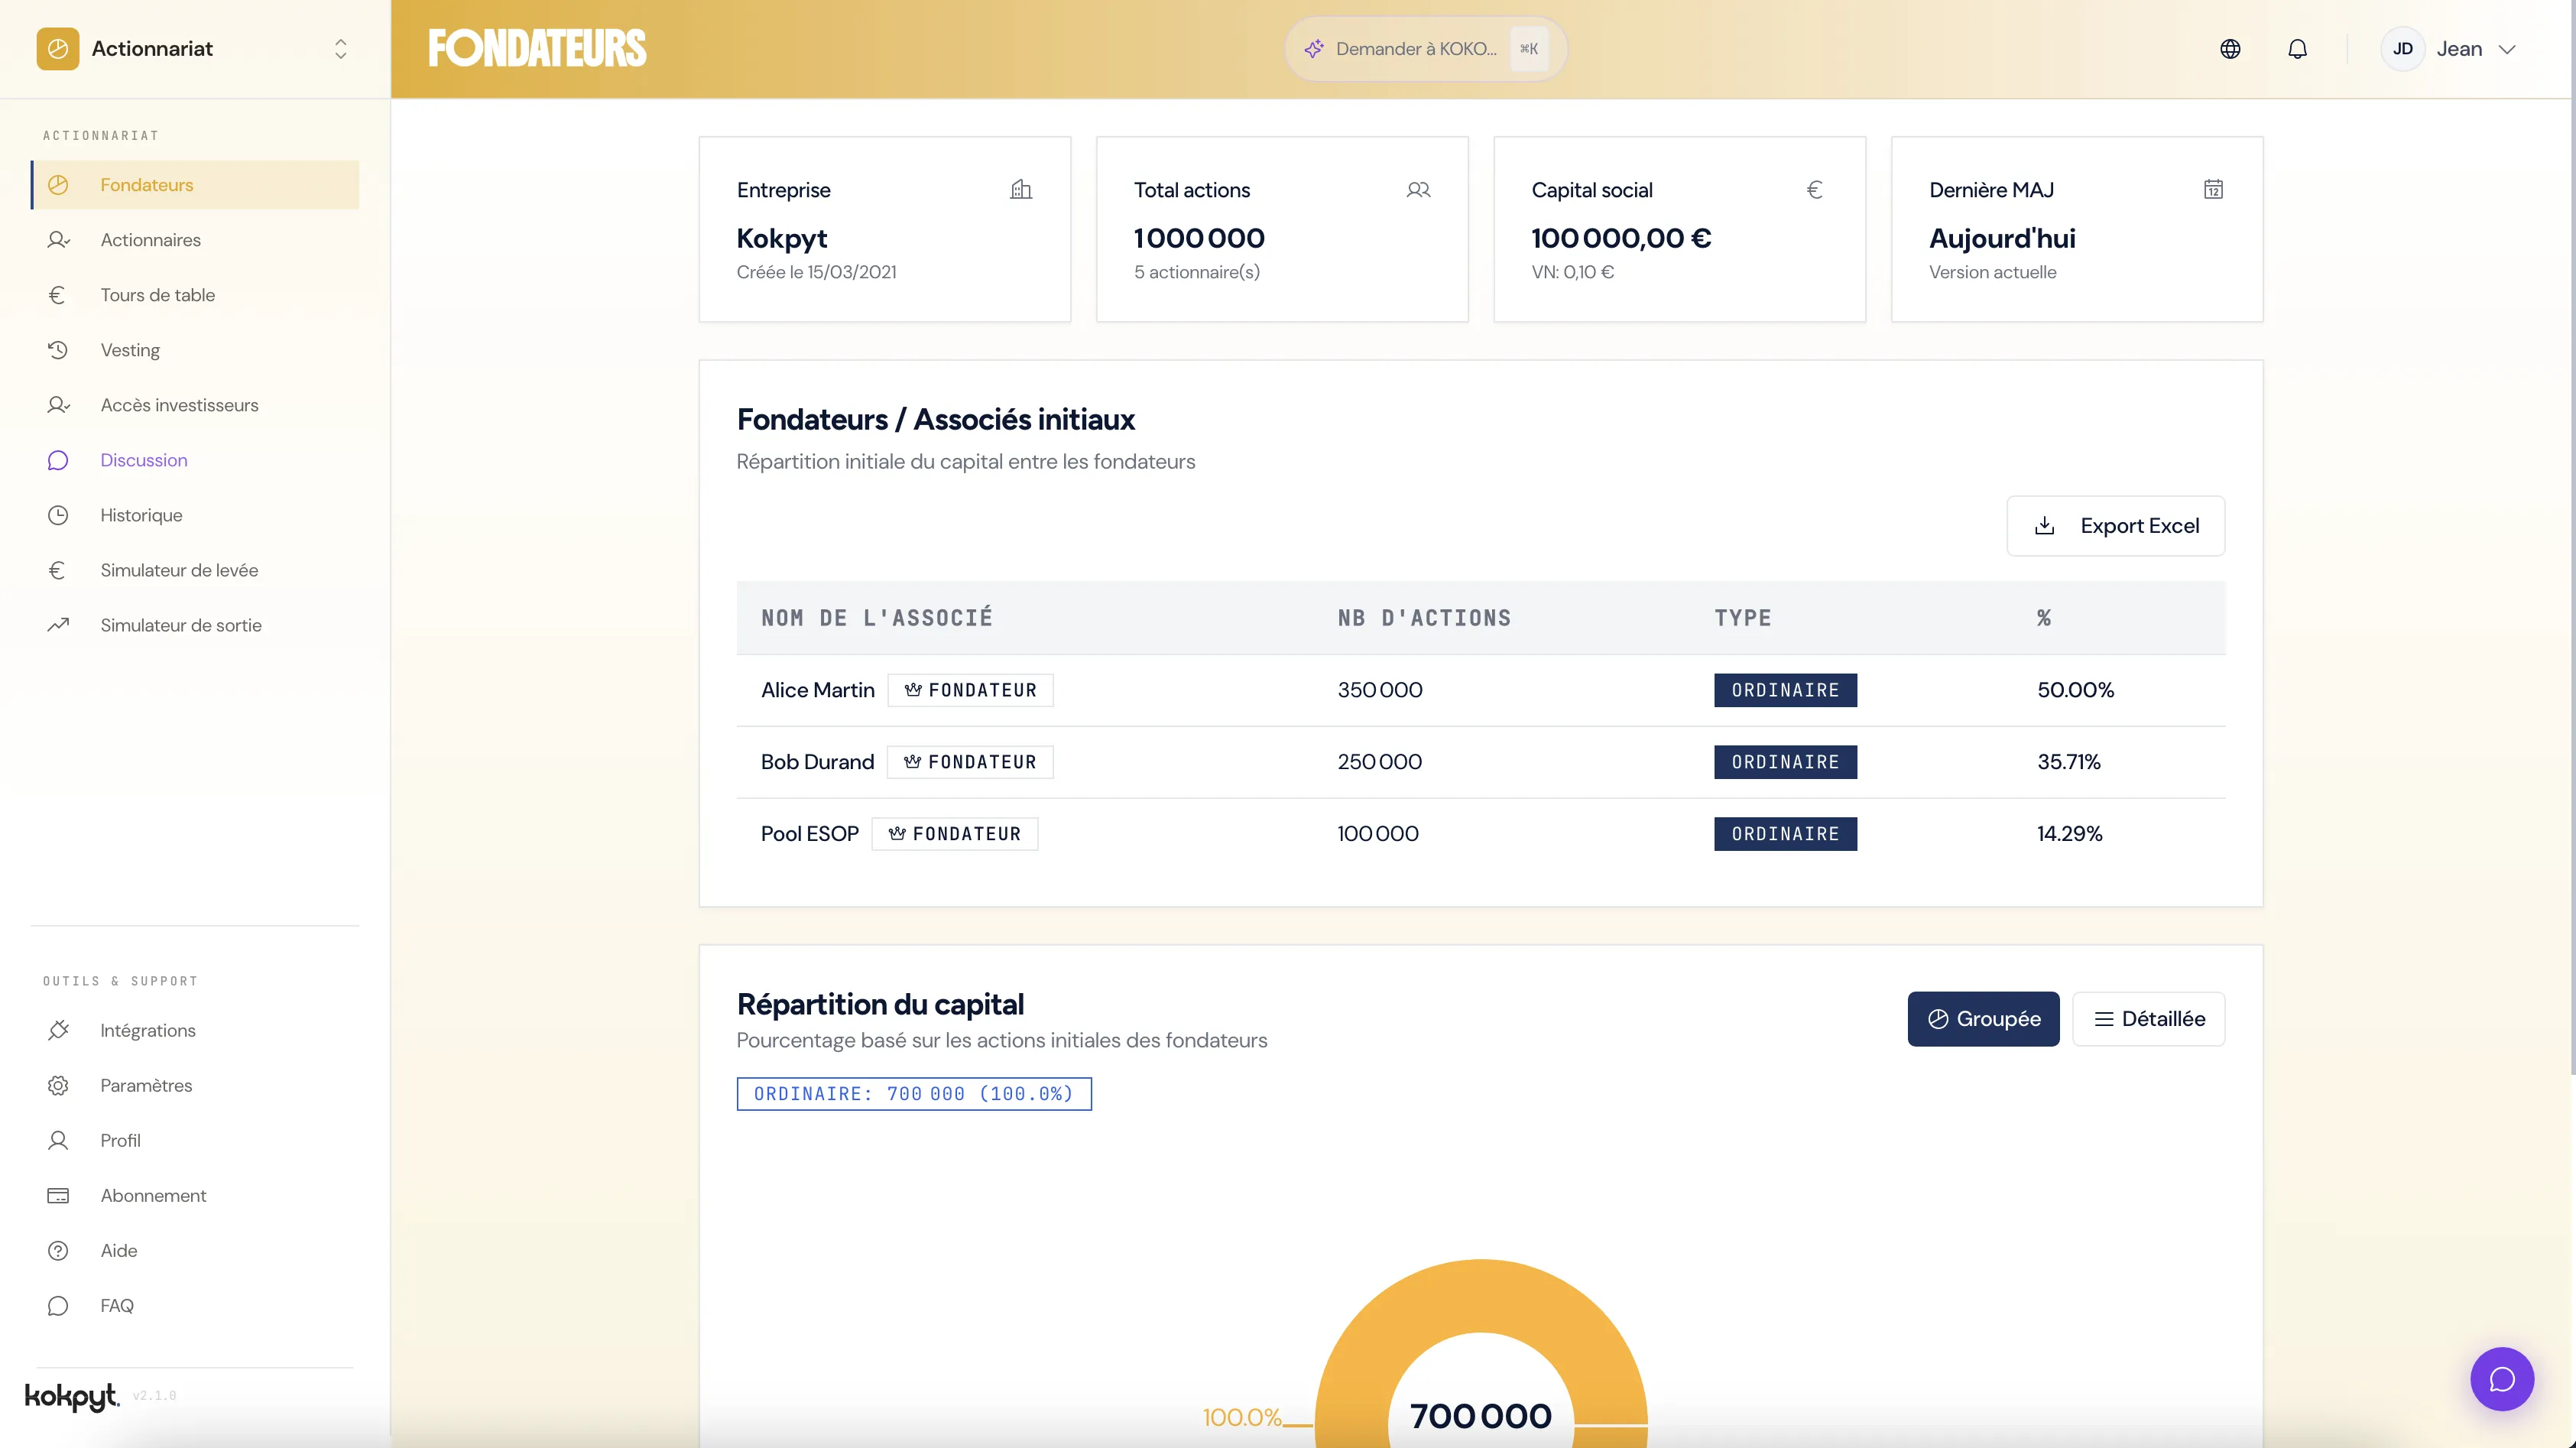This screenshot has height=1448, width=2576.
Task: Click the Historique clock icon
Action: coord(58,515)
